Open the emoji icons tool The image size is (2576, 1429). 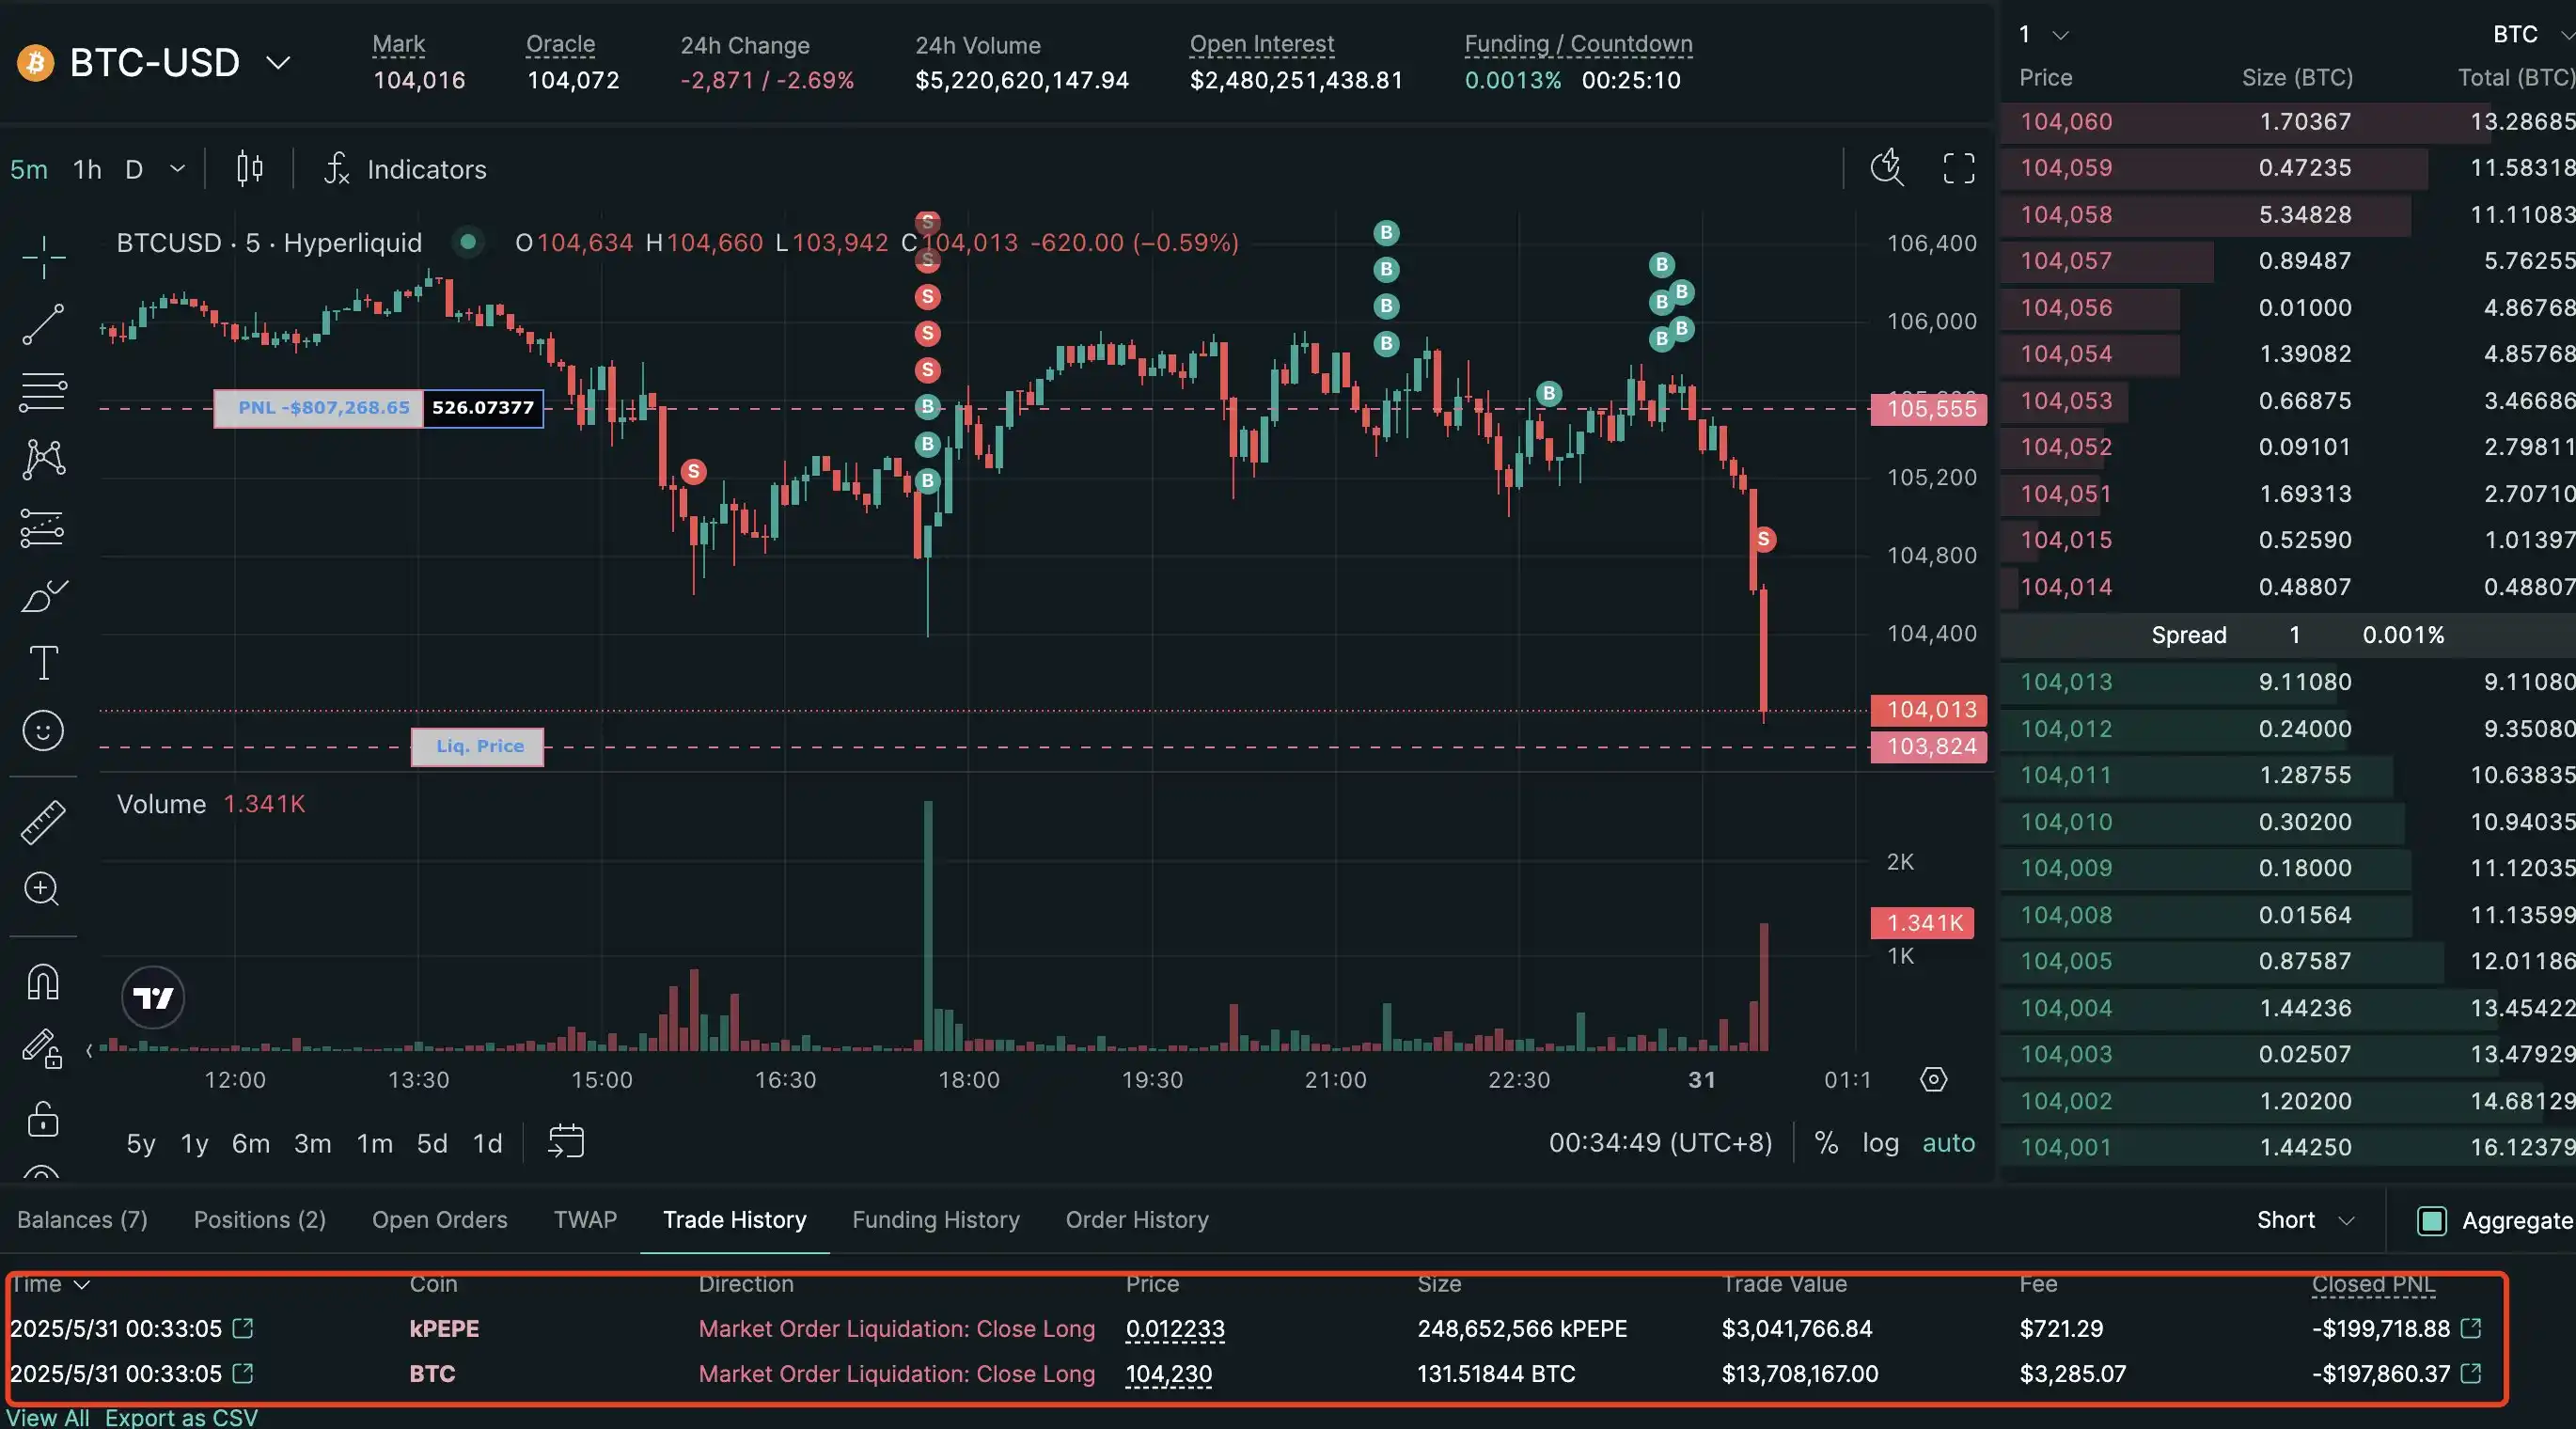click(x=43, y=731)
